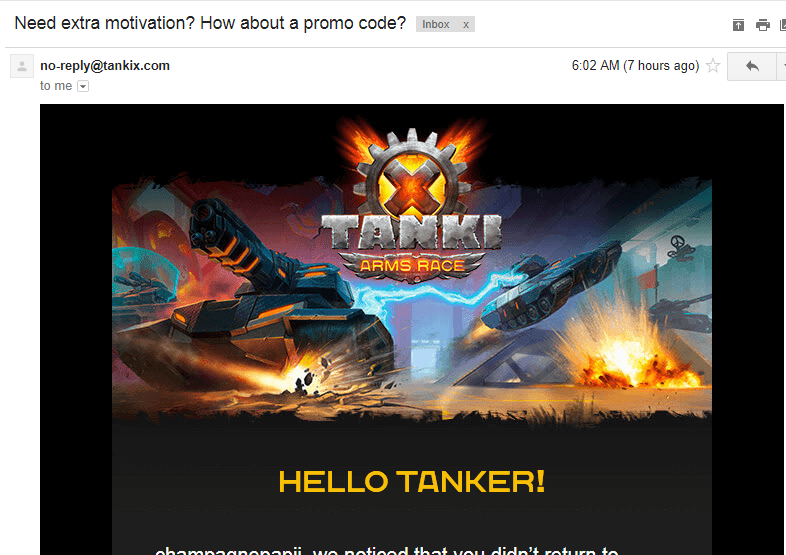This screenshot has width=786, height=555.
Task: Click the expand all icon with up arrow
Action: (738, 25)
